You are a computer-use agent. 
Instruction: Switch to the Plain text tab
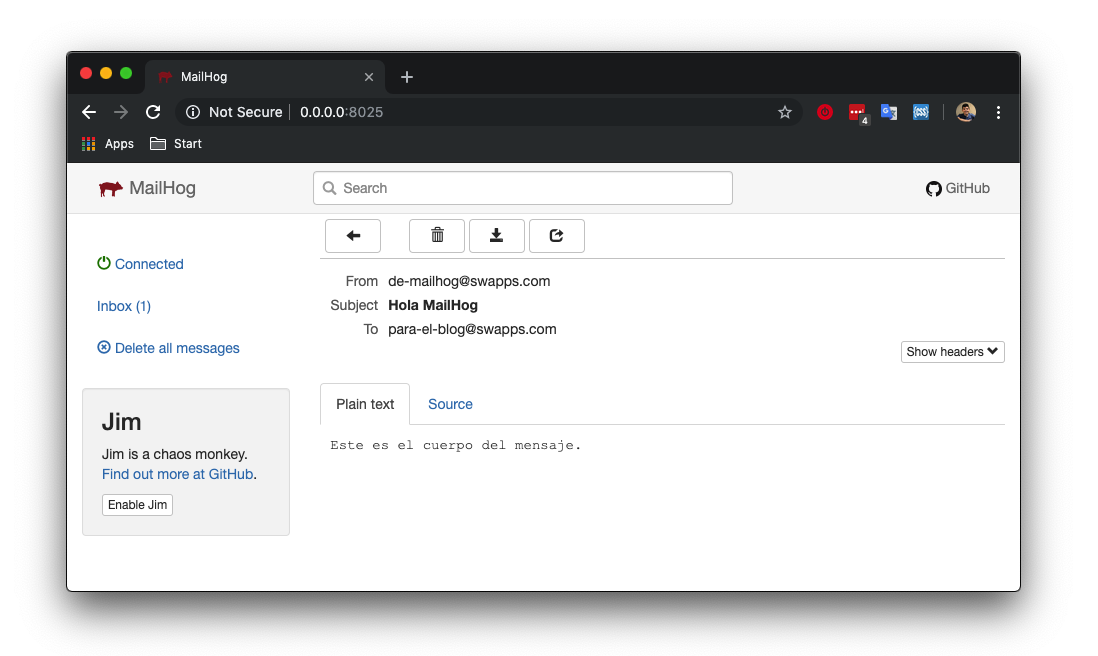pos(365,404)
